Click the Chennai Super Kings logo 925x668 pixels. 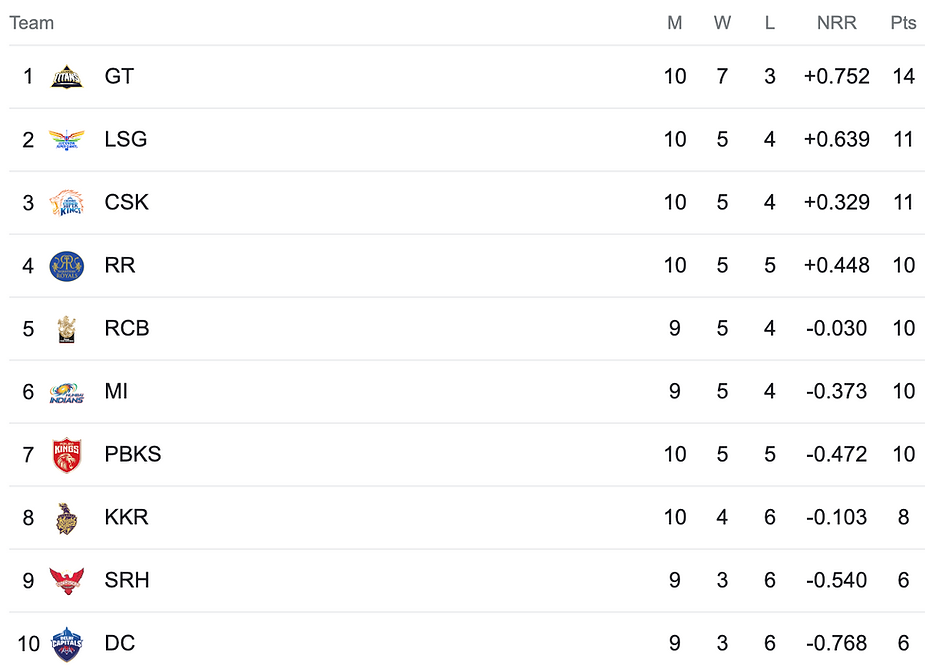[x=67, y=203]
